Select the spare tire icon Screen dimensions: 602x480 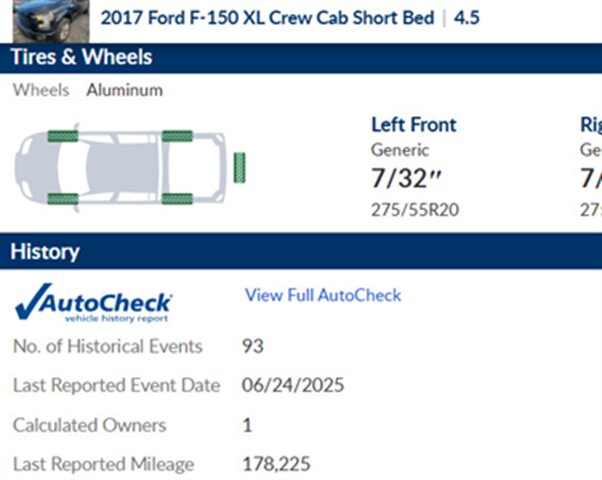point(240,167)
